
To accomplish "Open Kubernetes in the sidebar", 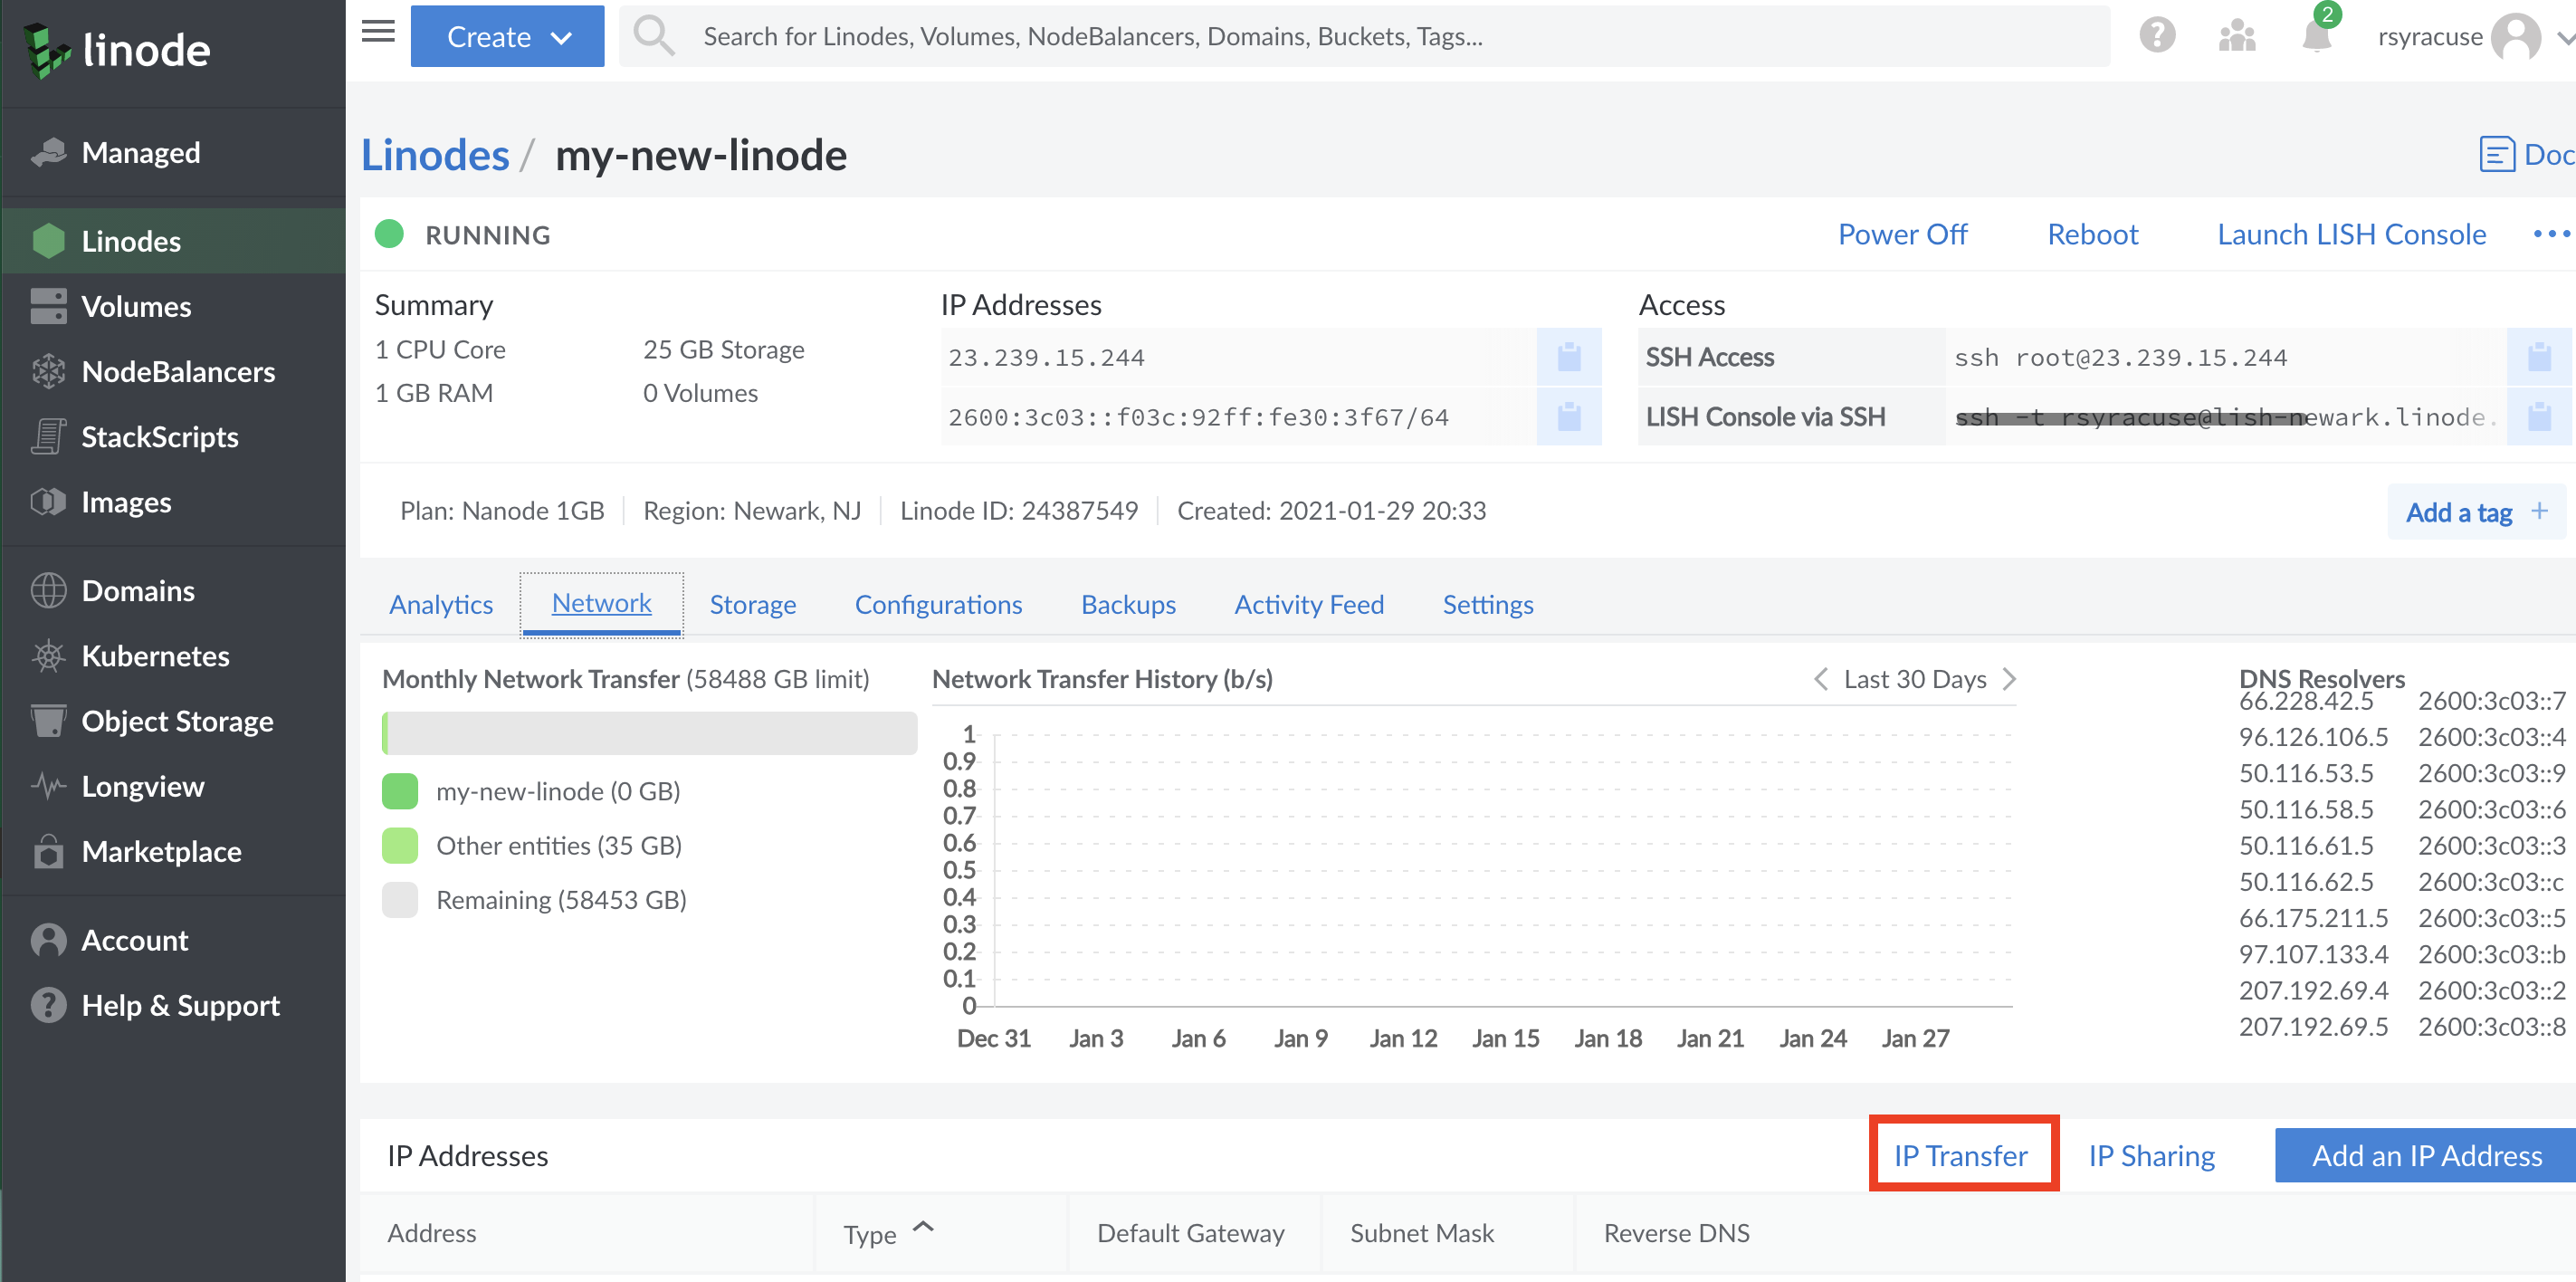I will click(x=155, y=656).
